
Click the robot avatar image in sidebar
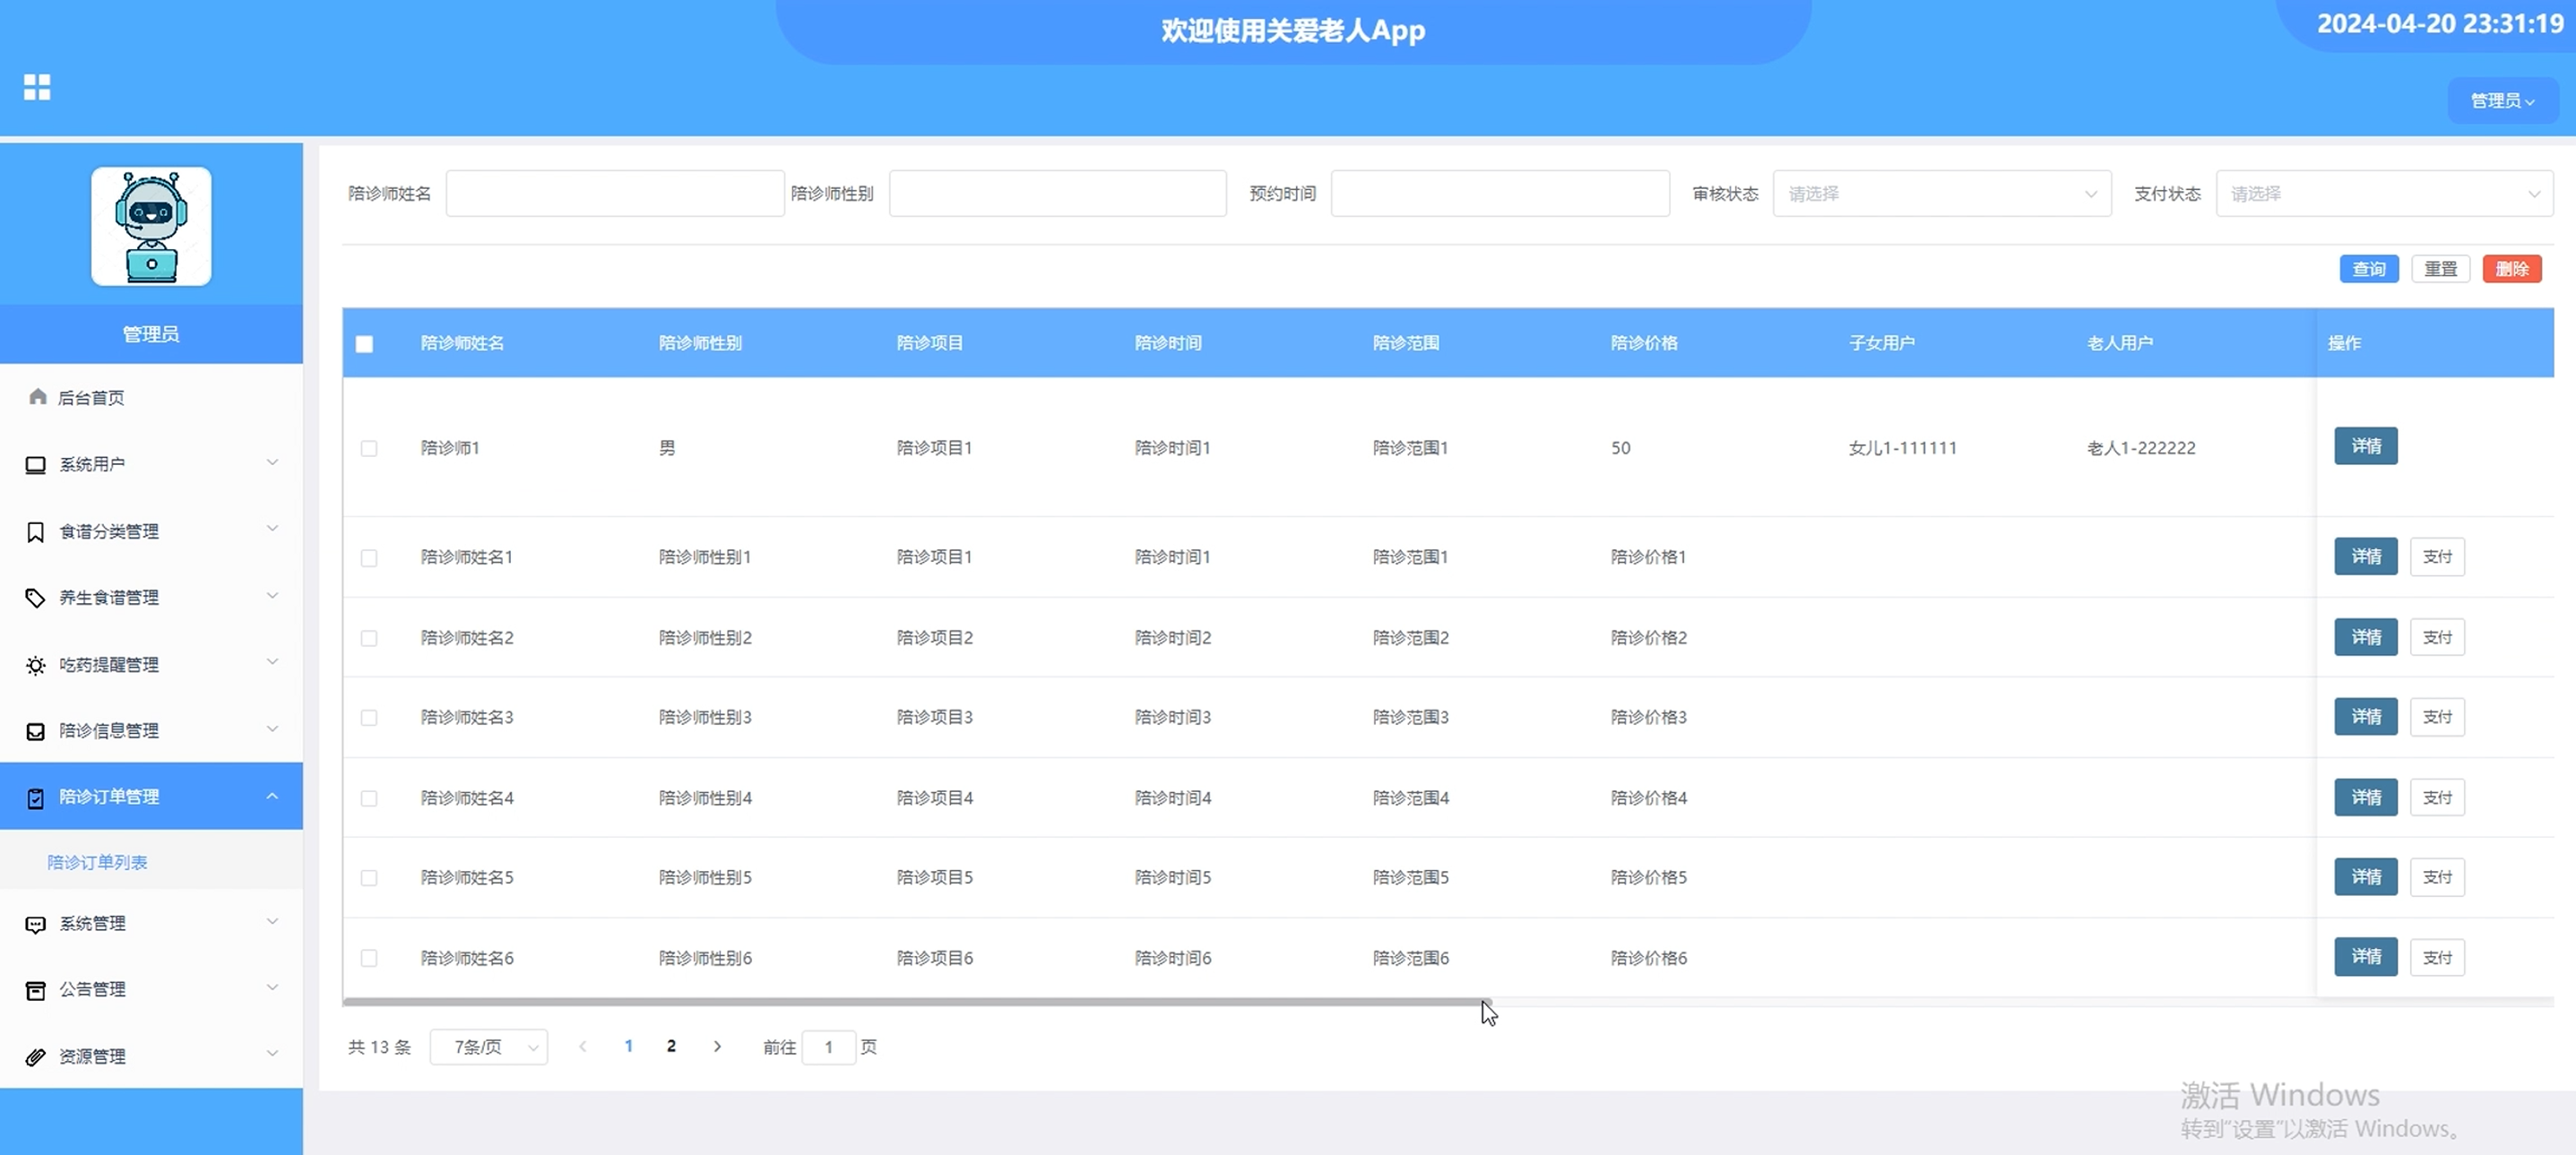[x=151, y=226]
